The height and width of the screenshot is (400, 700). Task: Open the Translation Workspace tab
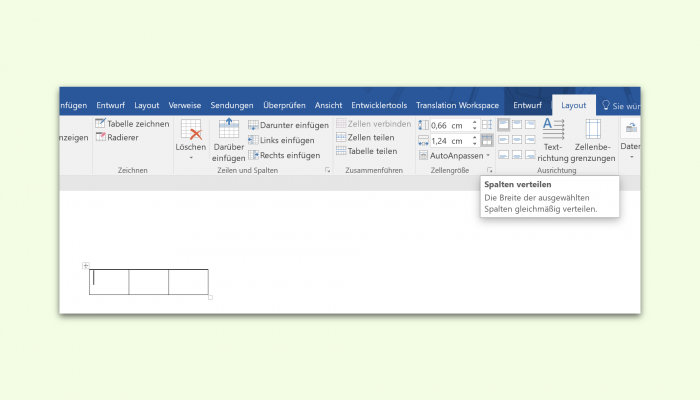[457, 105]
